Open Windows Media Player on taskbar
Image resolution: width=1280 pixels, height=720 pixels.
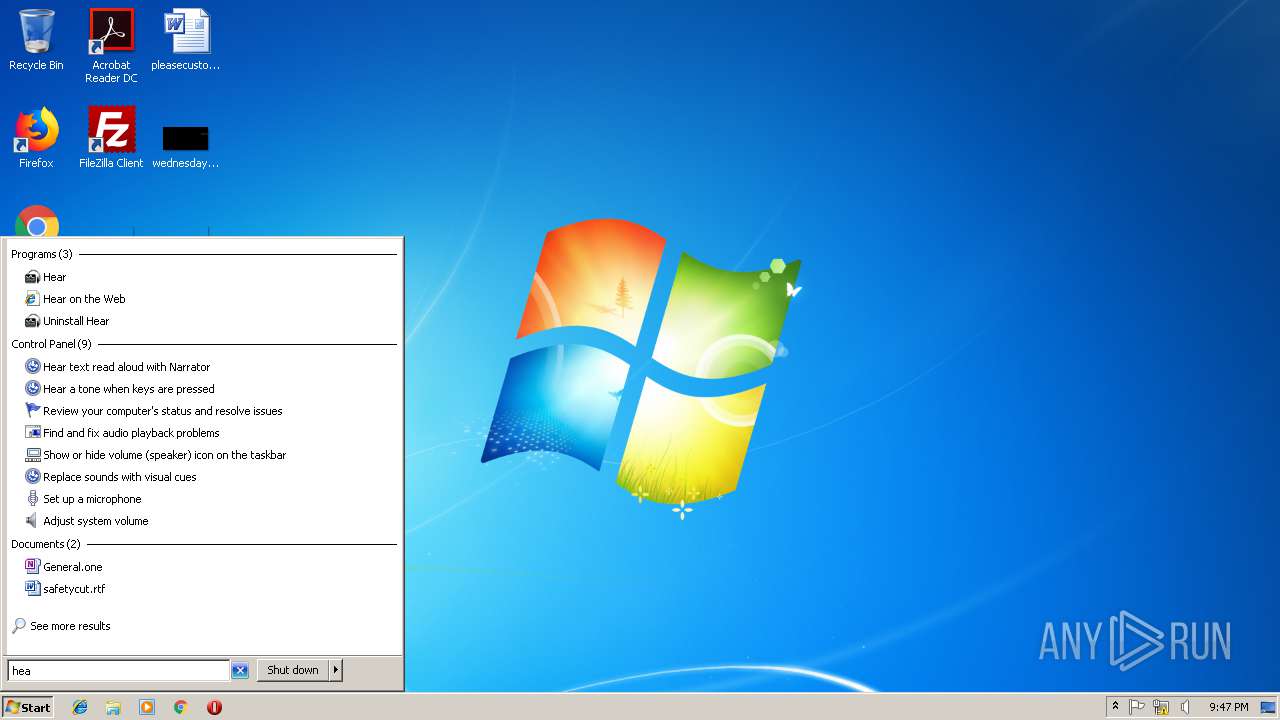pos(147,707)
